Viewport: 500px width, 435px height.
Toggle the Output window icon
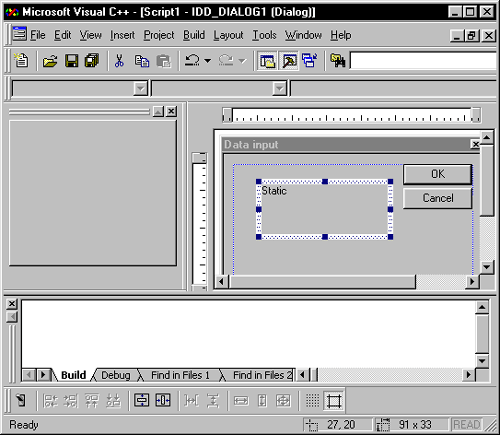click(289, 61)
